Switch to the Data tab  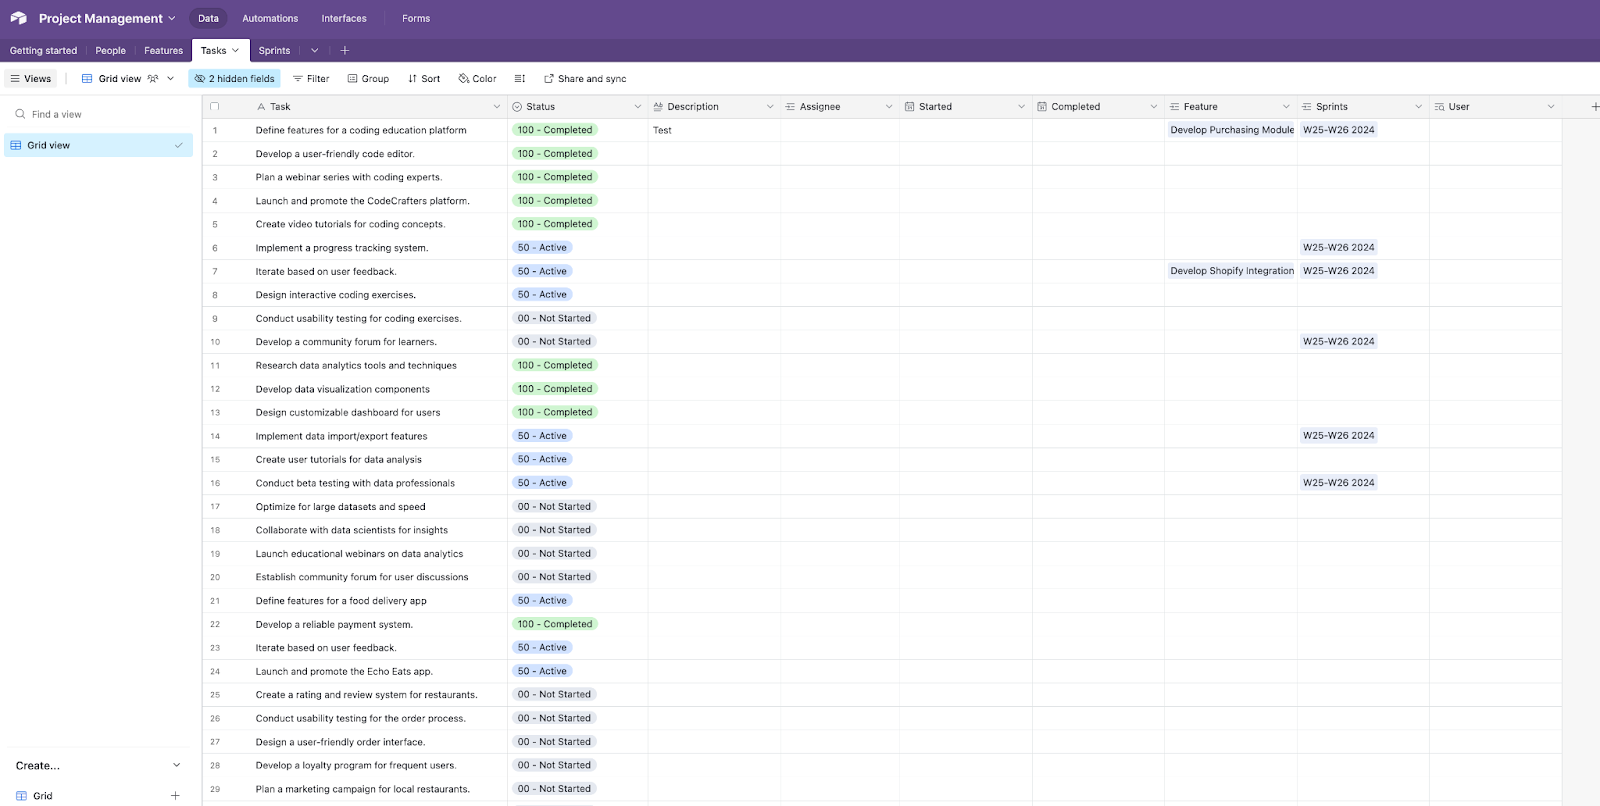tap(208, 18)
